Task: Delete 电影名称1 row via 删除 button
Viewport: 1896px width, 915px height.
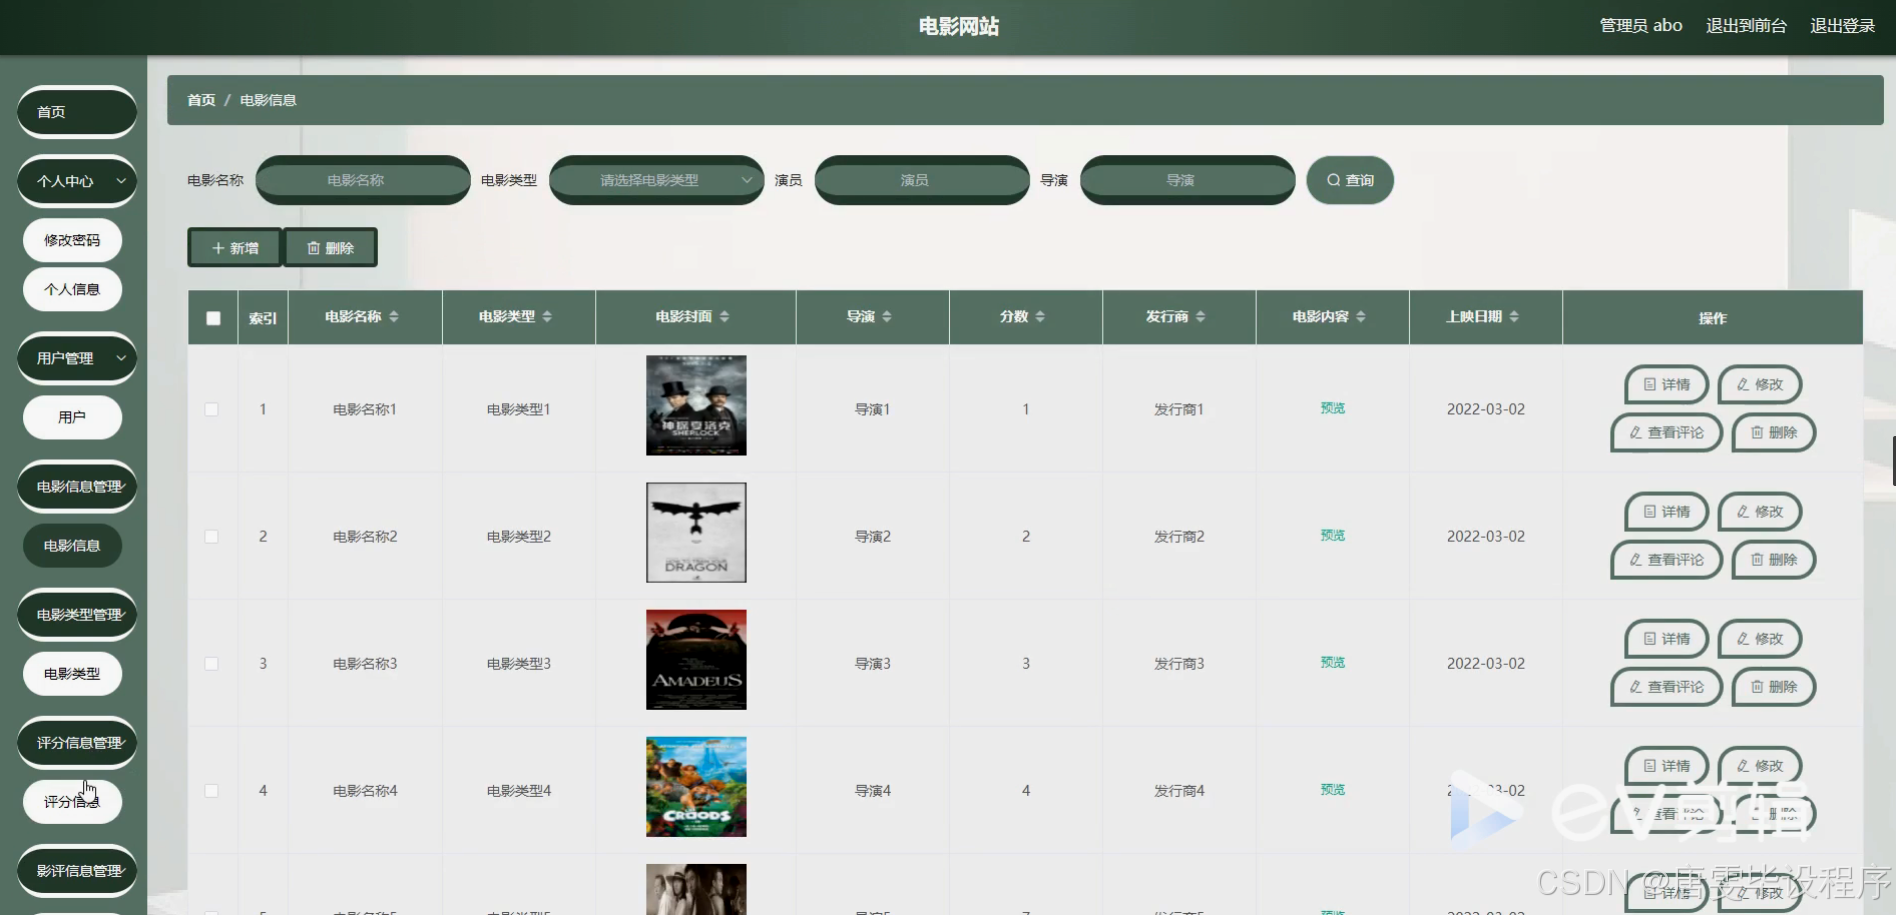Action: (x=1774, y=433)
